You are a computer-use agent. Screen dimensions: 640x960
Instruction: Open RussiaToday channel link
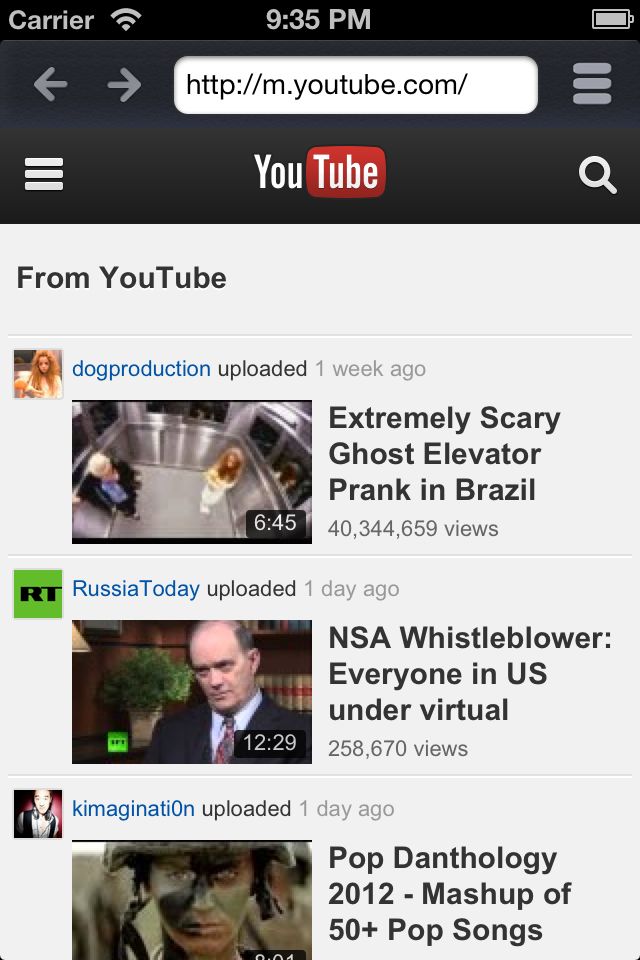click(136, 588)
